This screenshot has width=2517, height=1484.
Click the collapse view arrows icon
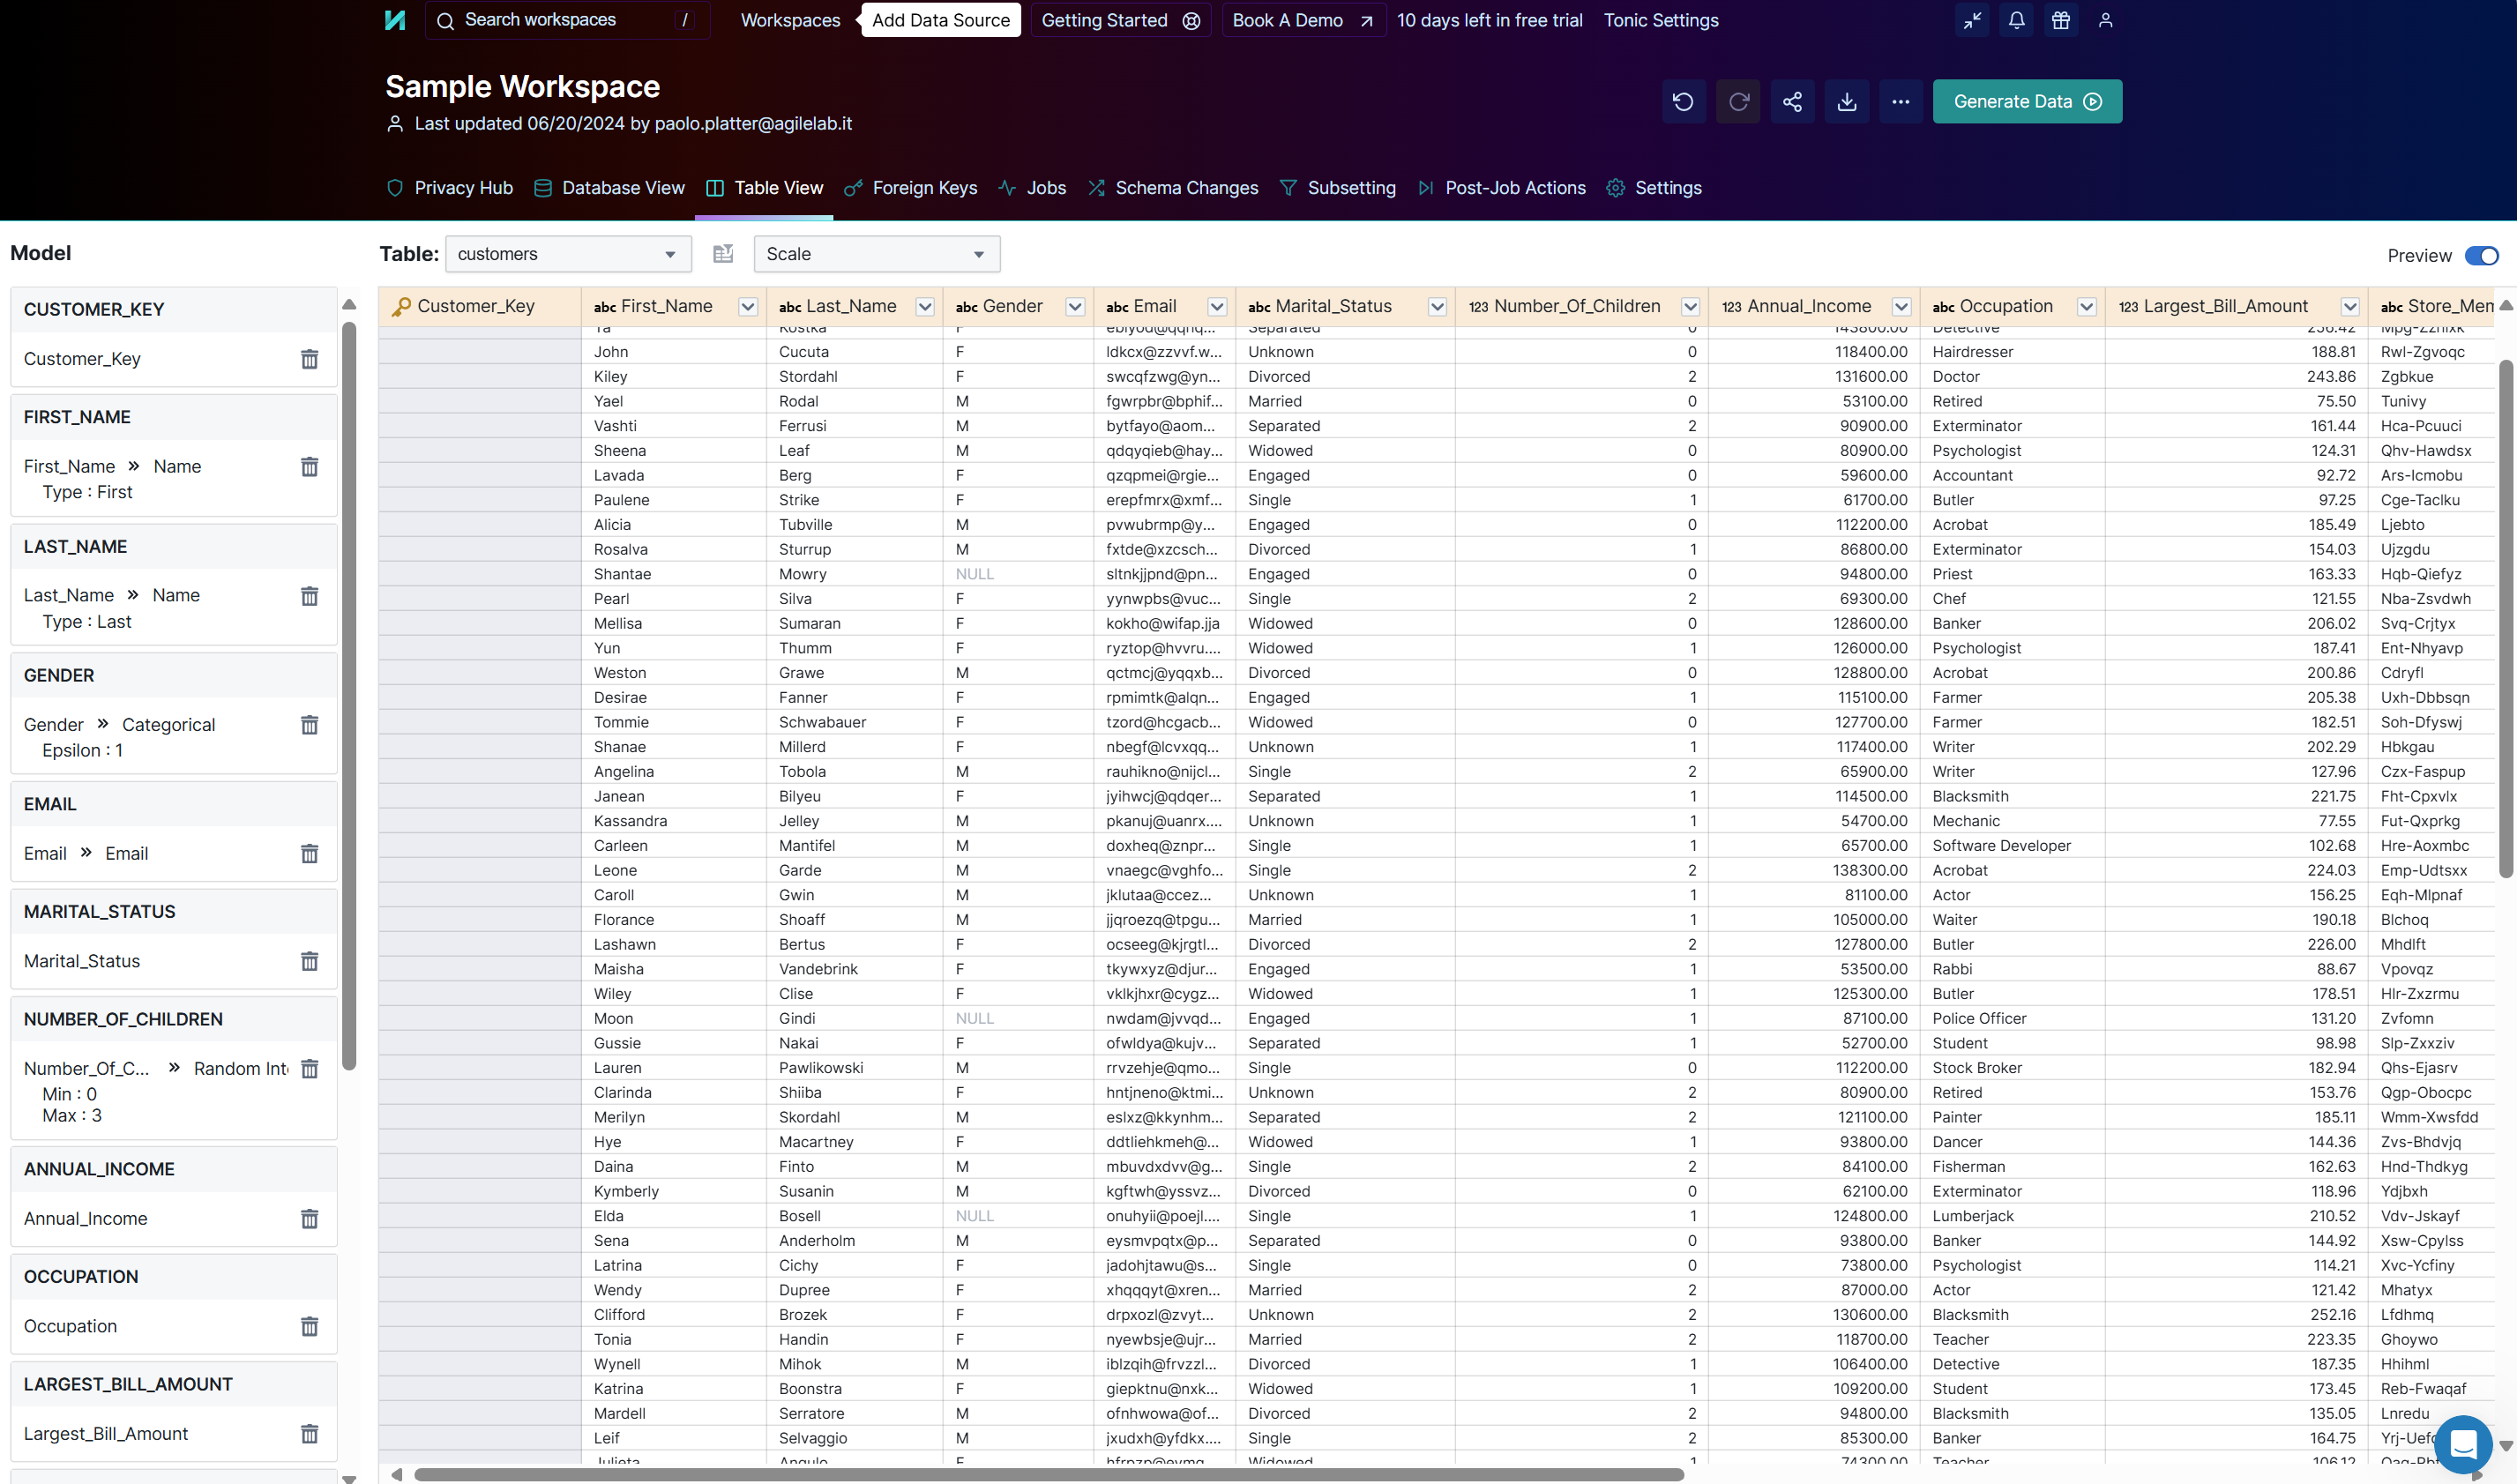tap(1972, 20)
